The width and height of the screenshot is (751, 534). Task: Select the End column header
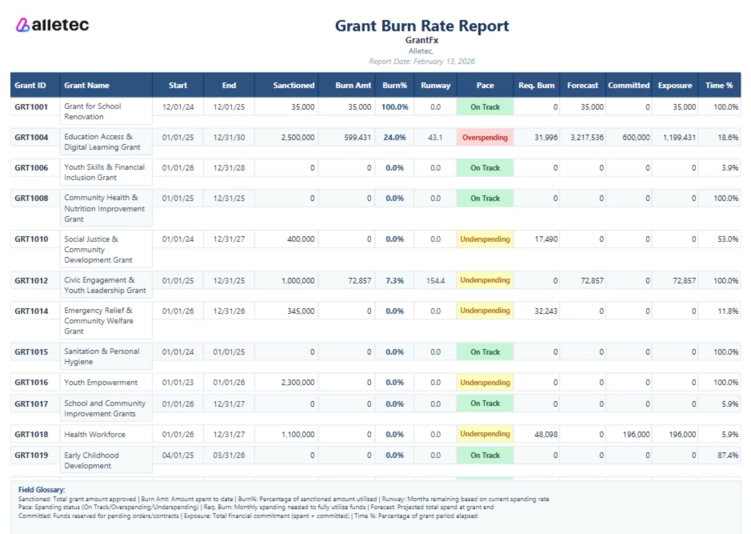pyautogui.click(x=229, y=85)
